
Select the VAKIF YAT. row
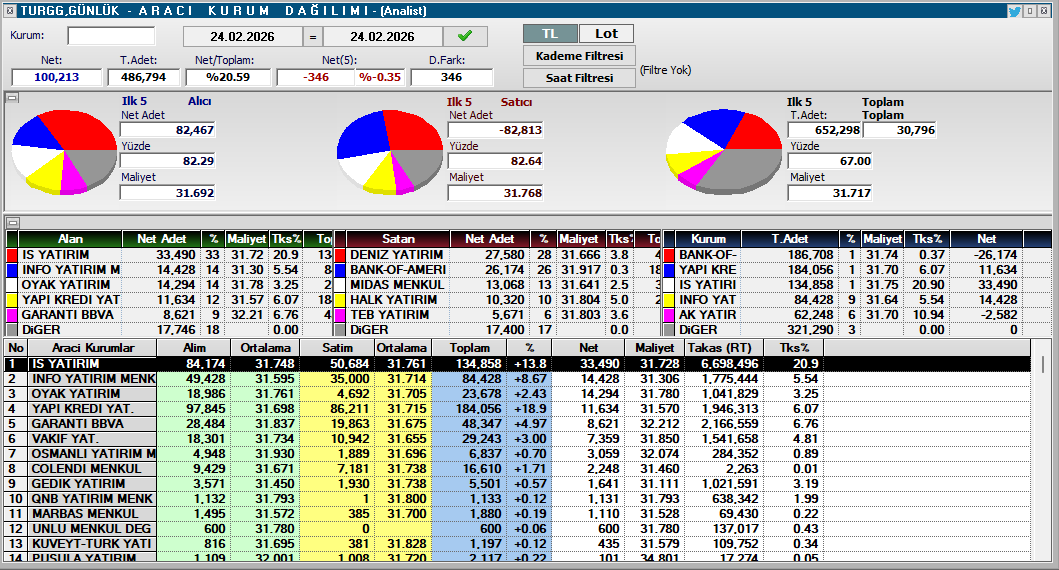(517, 439)
